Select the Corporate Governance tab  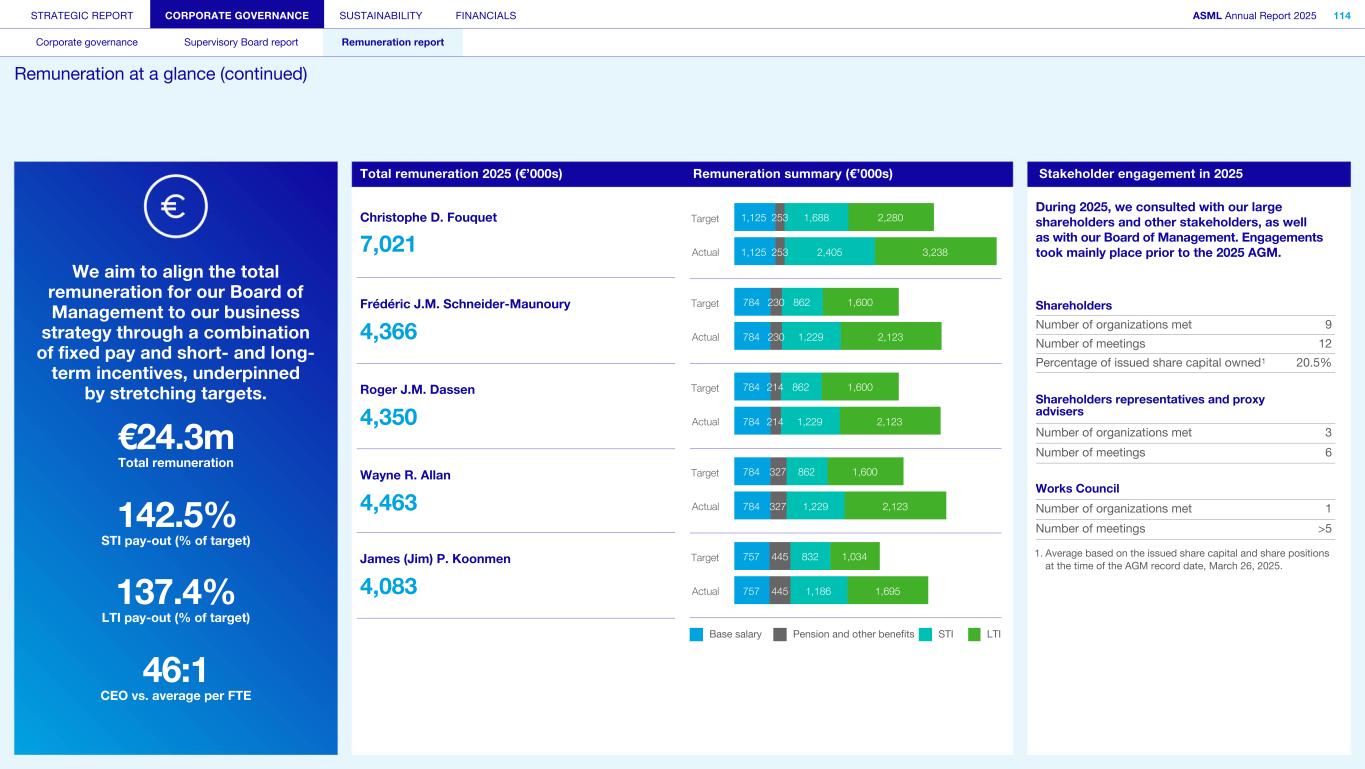[237, 15]
